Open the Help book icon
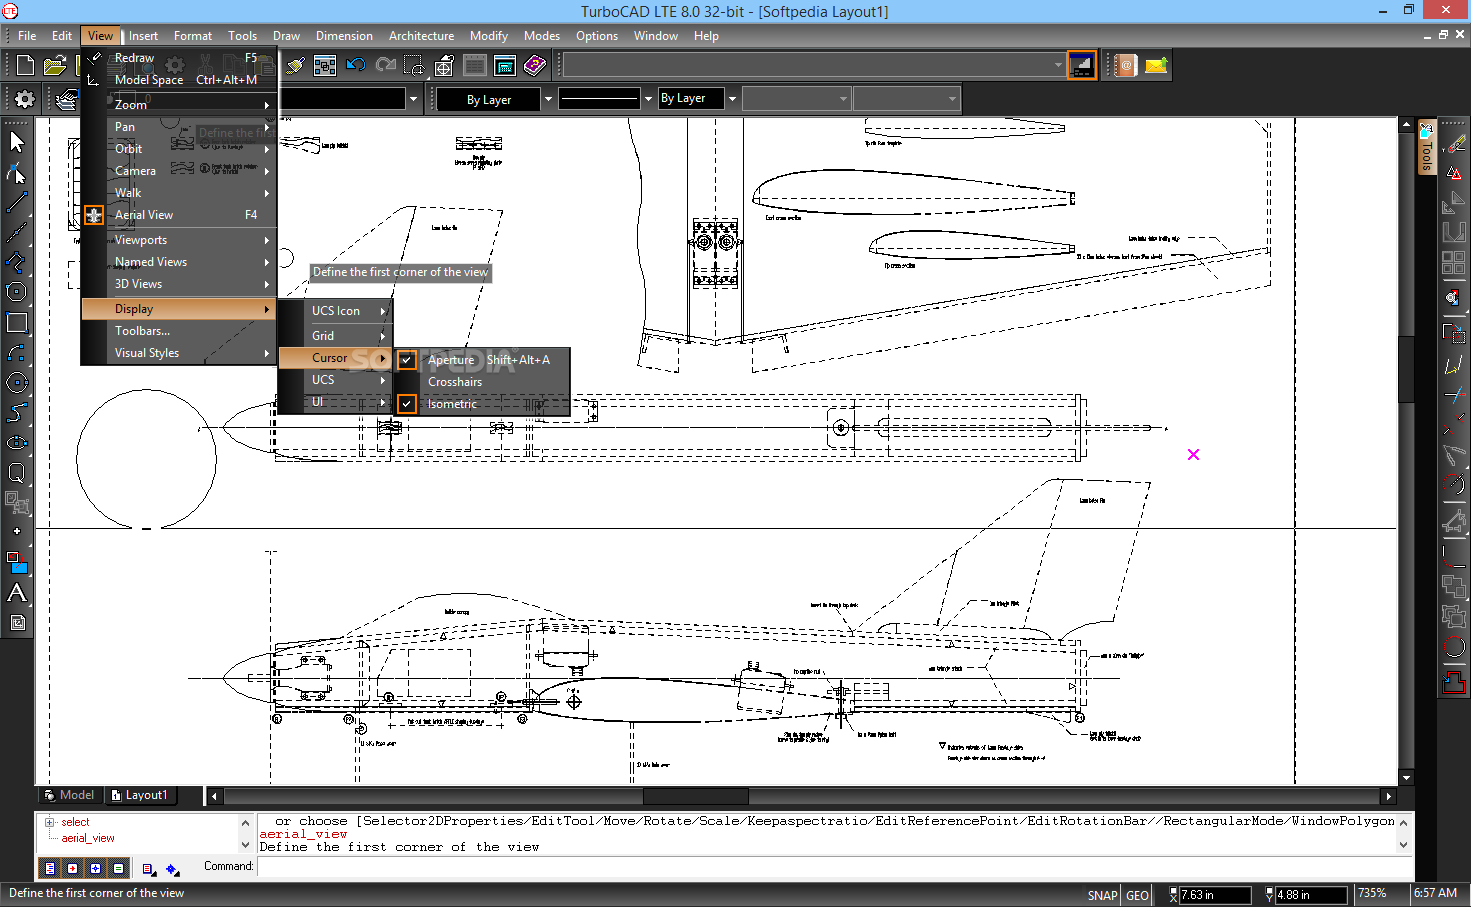Screen dimensions: 1471x907 (x=535, y=66)
